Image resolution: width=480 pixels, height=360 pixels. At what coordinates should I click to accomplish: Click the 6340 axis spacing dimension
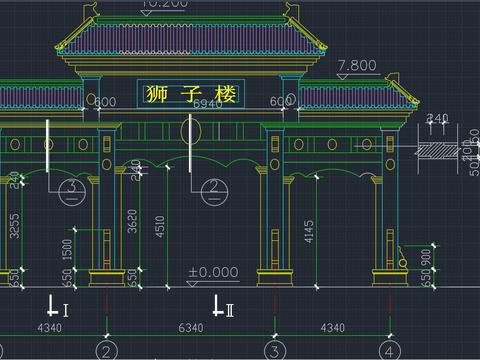coord(191,328)
